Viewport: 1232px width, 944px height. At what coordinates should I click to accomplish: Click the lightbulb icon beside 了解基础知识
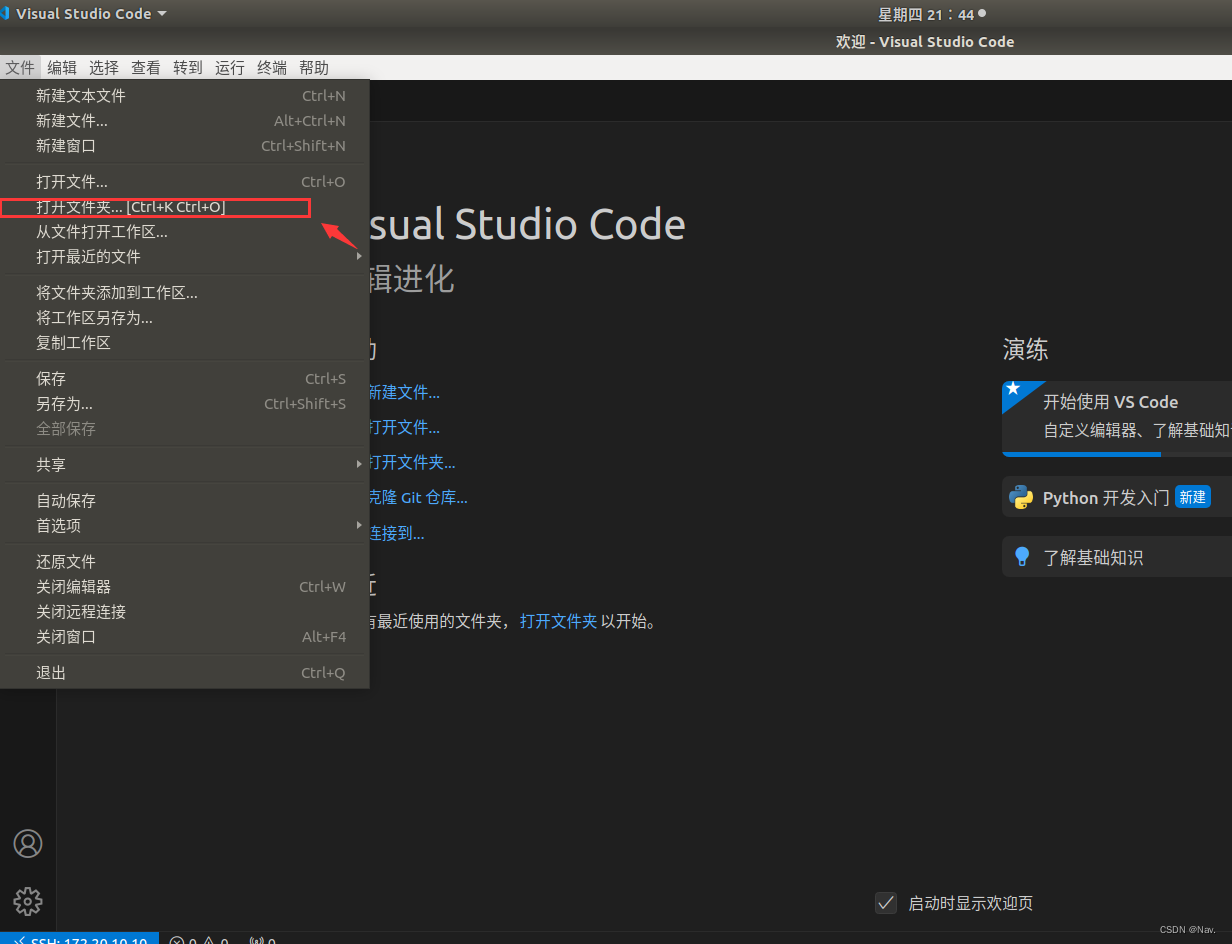pyautogui.click(x=1021, y=557)
